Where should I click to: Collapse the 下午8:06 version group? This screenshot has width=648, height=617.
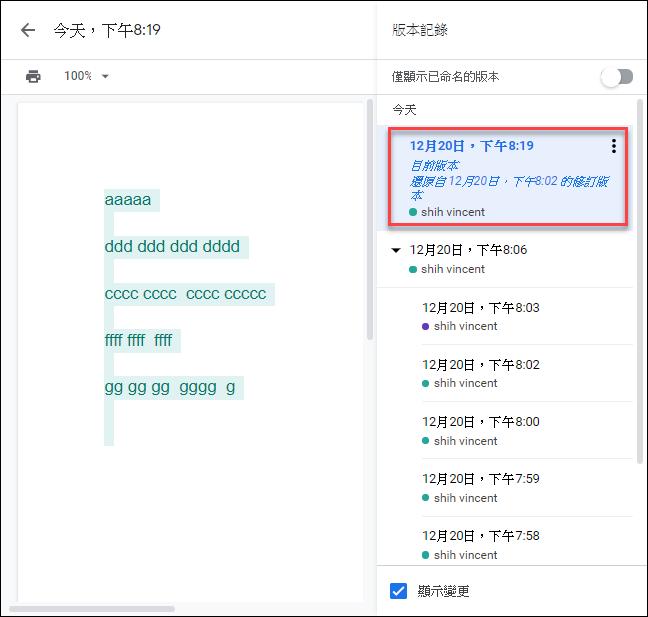coord(396,250)
